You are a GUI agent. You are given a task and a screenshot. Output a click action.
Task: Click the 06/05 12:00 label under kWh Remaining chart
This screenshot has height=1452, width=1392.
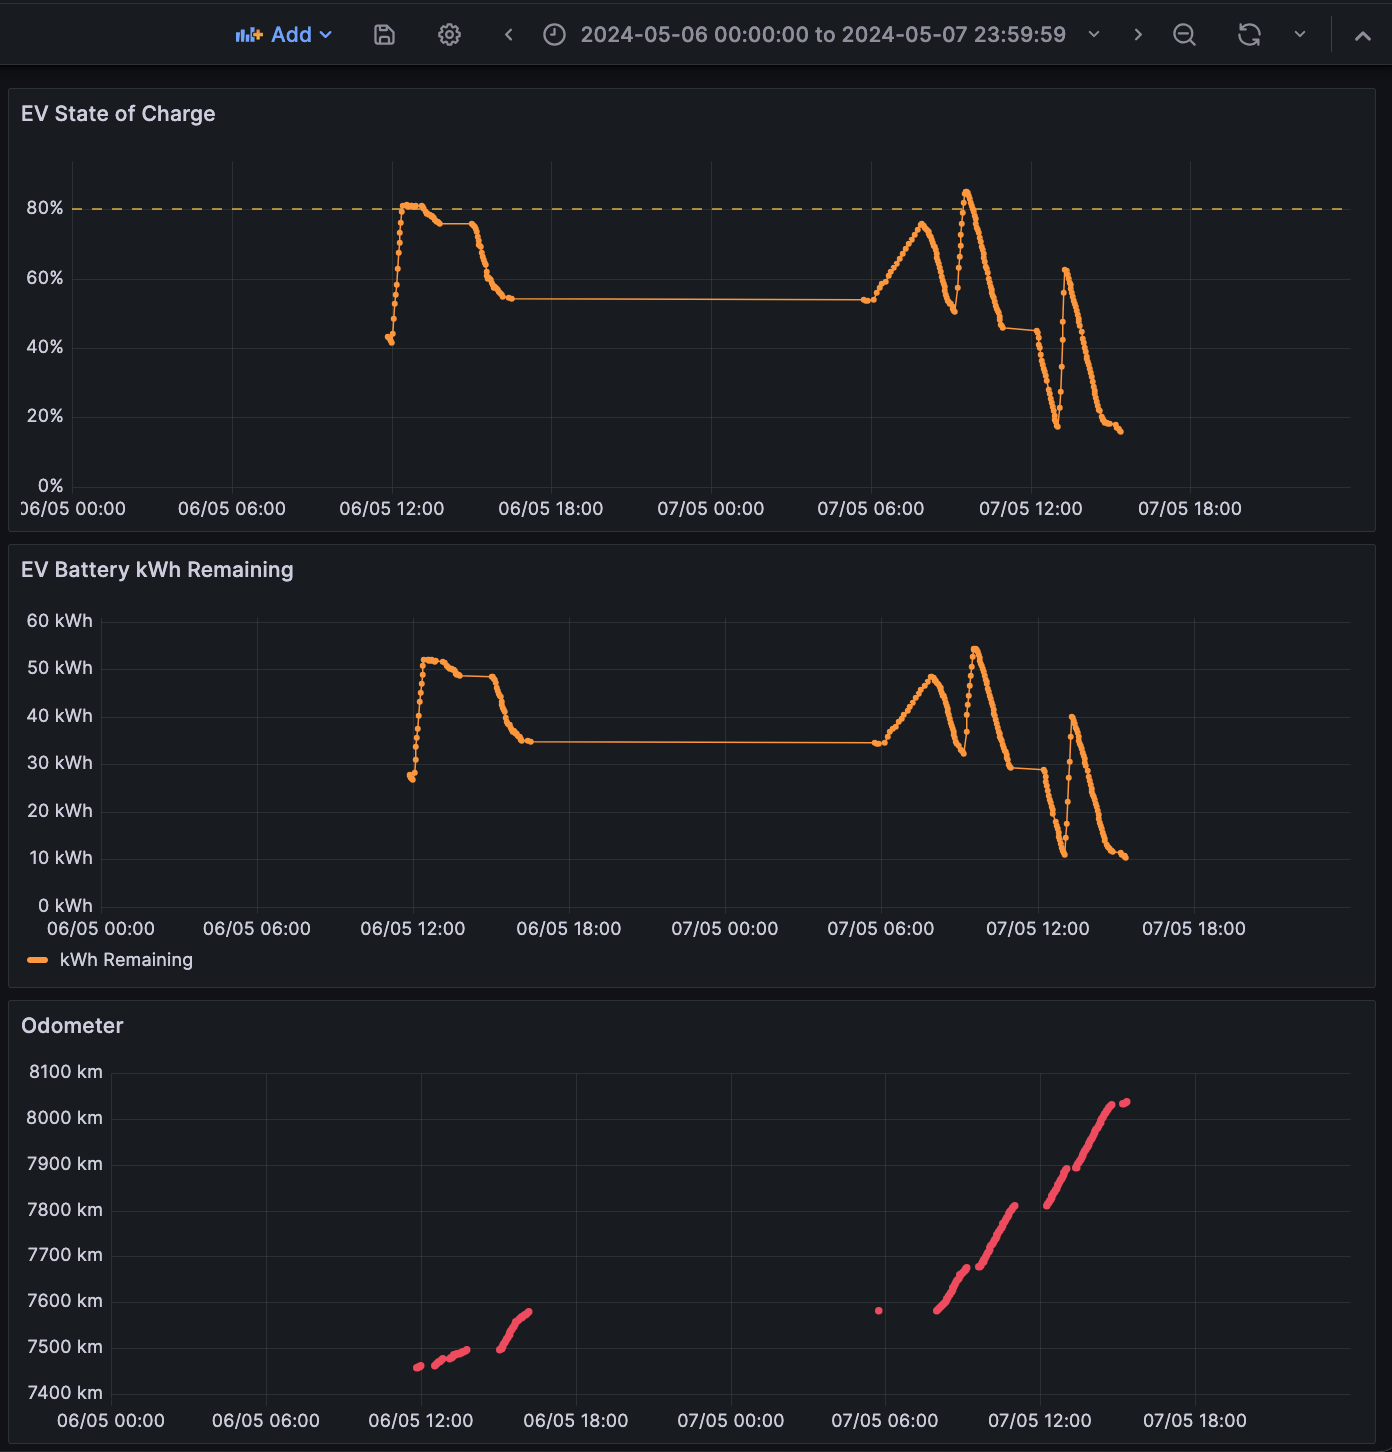pyautogui.click(x=413, y=929)
